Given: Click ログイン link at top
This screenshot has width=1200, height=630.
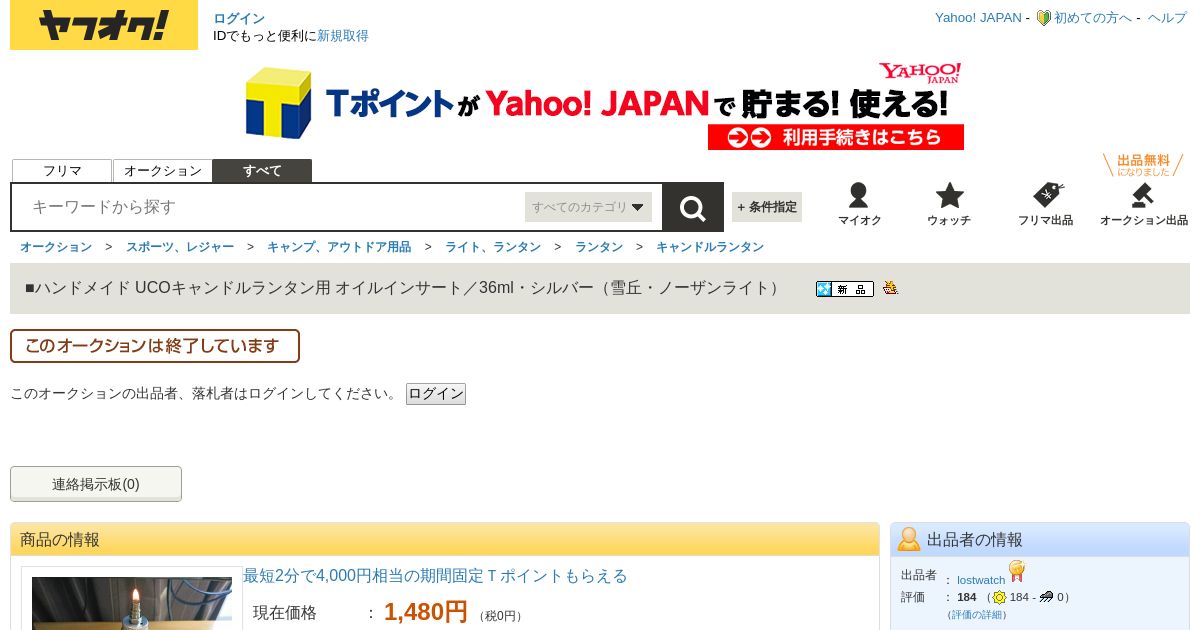Looking at the screenshot, I should (239, 18).
